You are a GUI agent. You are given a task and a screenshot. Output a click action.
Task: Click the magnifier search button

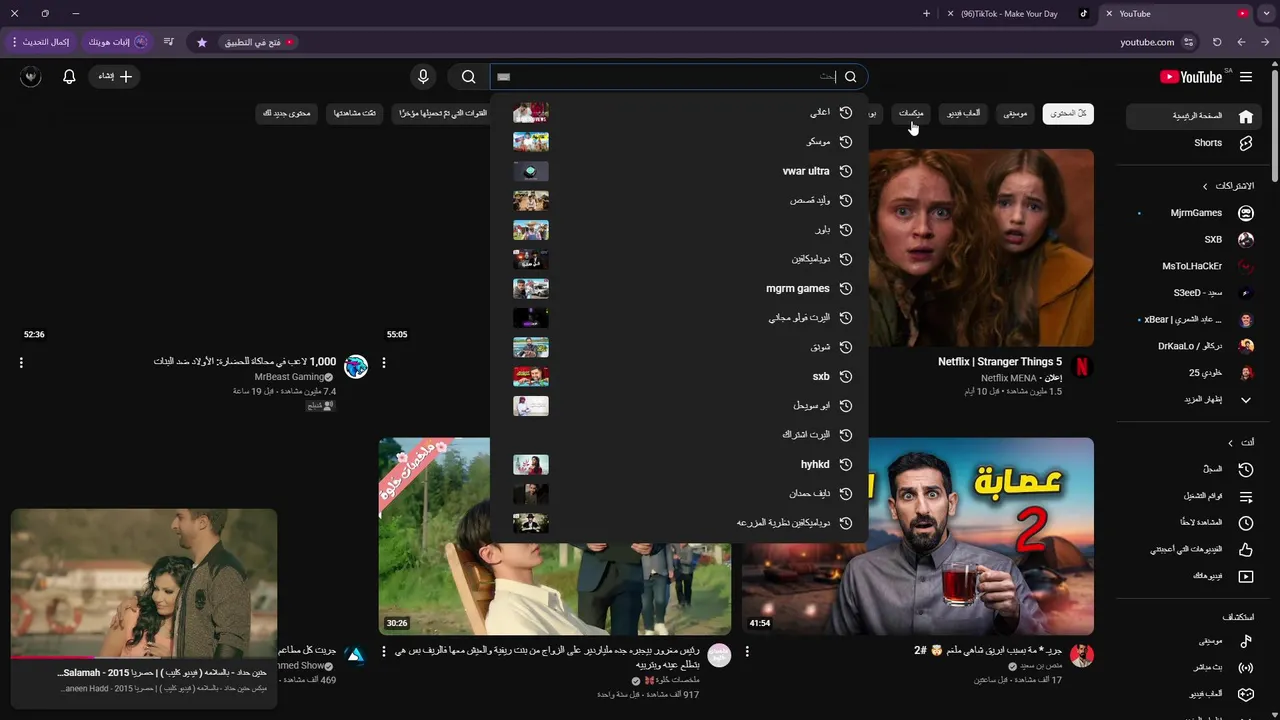pyautogui.click(x=468, y=77)
